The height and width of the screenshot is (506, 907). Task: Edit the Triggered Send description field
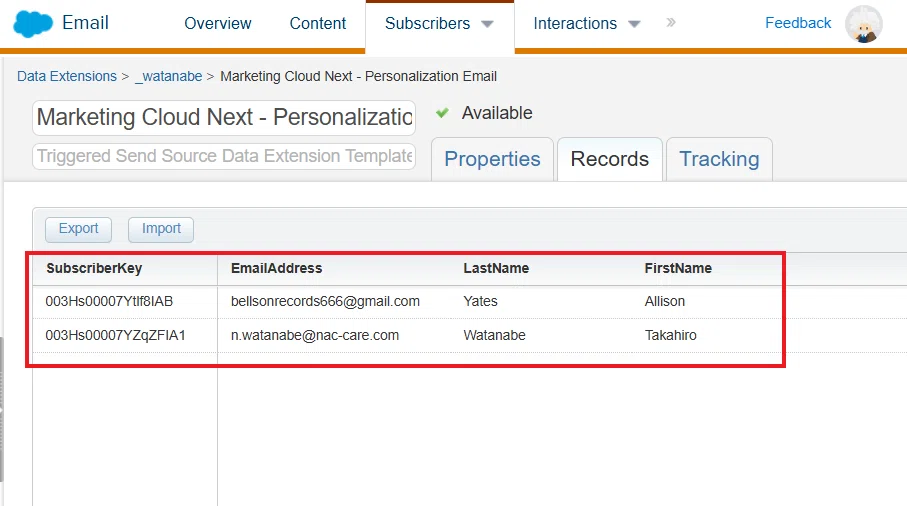(224, 156)
